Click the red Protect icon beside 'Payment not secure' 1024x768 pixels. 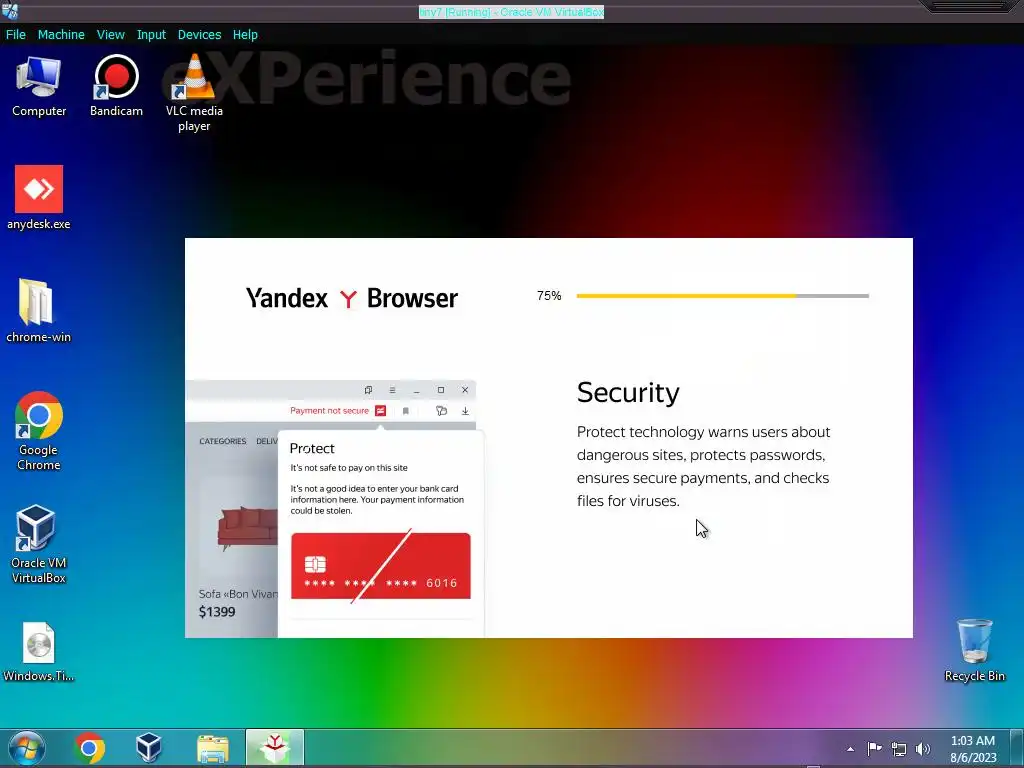click(x=381, y=411)
